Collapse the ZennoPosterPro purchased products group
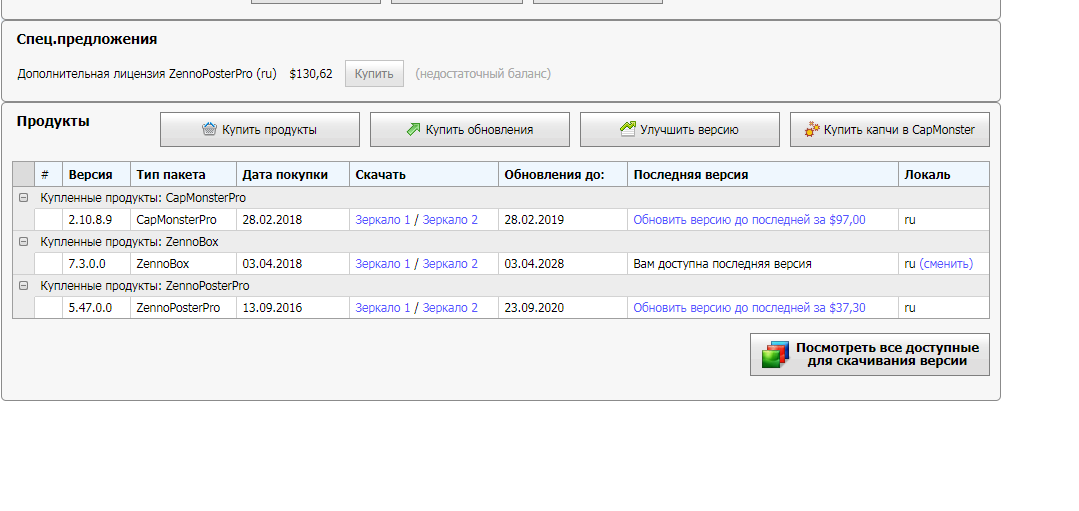This screenshot has height=511, width=1079. tap(23, 286)
